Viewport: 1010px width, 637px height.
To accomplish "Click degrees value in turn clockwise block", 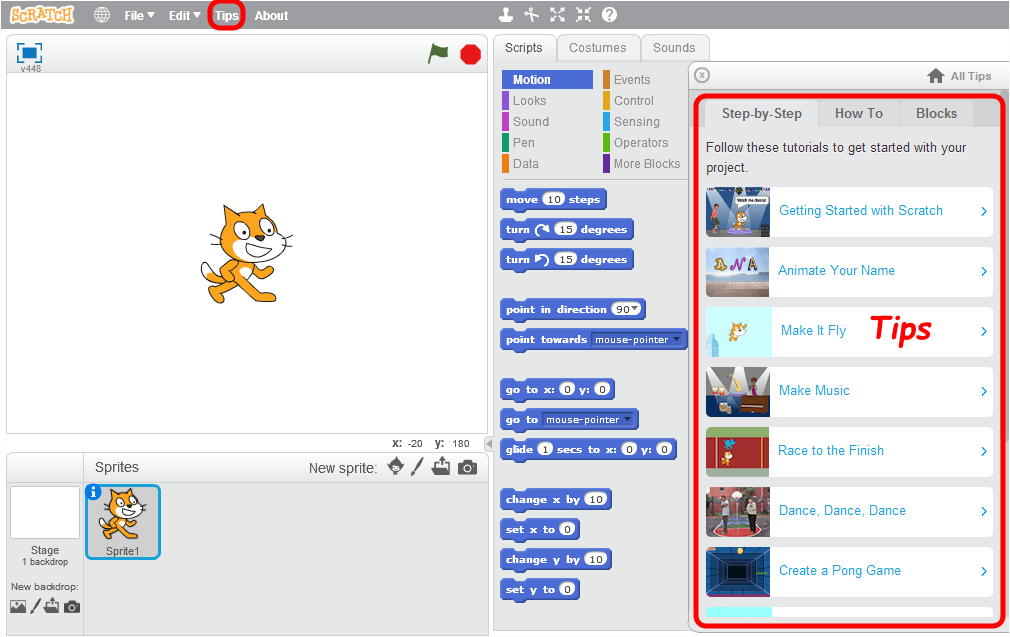I will [x=566, y=229].
